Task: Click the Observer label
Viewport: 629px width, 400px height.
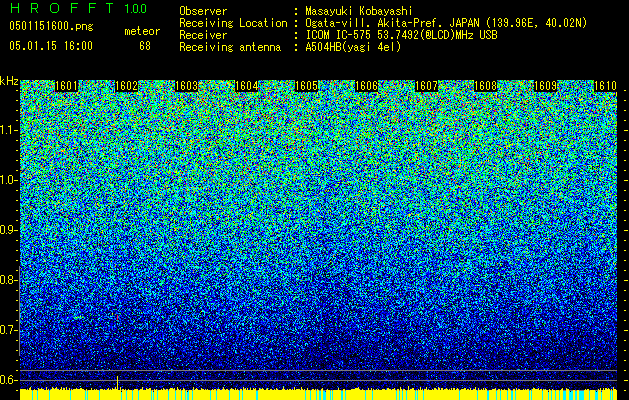Action: (203, 11)
